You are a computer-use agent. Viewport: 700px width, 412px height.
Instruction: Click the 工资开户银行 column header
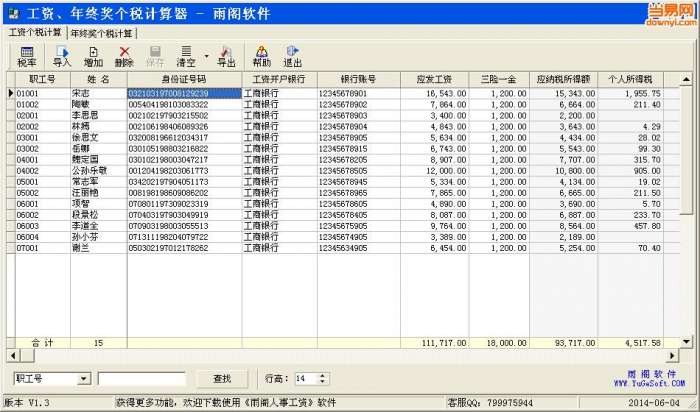279,79
